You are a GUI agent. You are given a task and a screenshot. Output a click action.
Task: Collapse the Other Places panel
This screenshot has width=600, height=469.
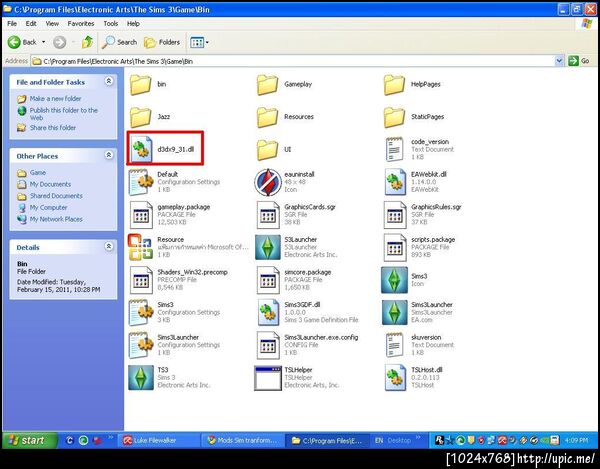pos(109,155)
